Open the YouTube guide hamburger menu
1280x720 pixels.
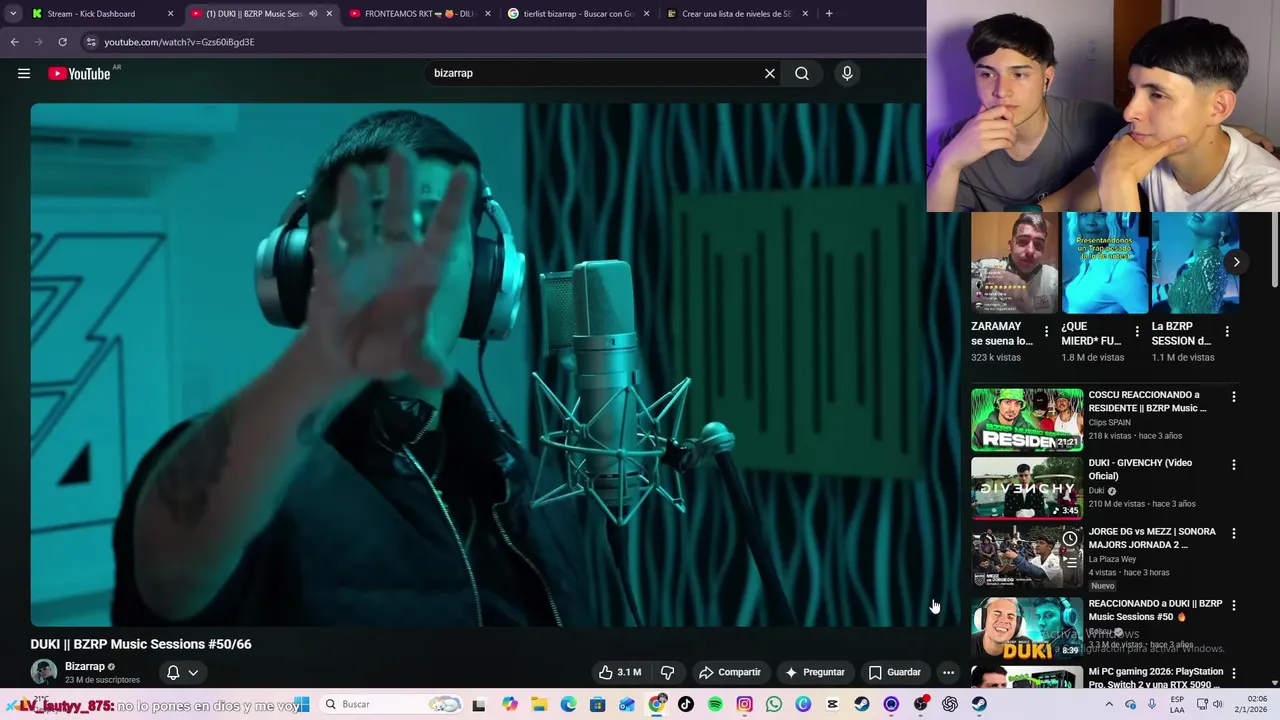pyautogui.click(x=24, y=73)
